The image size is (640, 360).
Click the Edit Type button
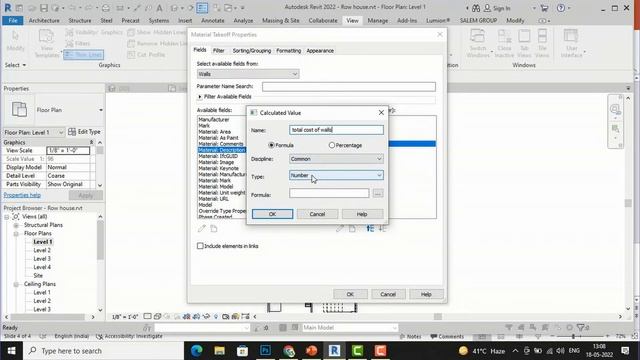84,132
